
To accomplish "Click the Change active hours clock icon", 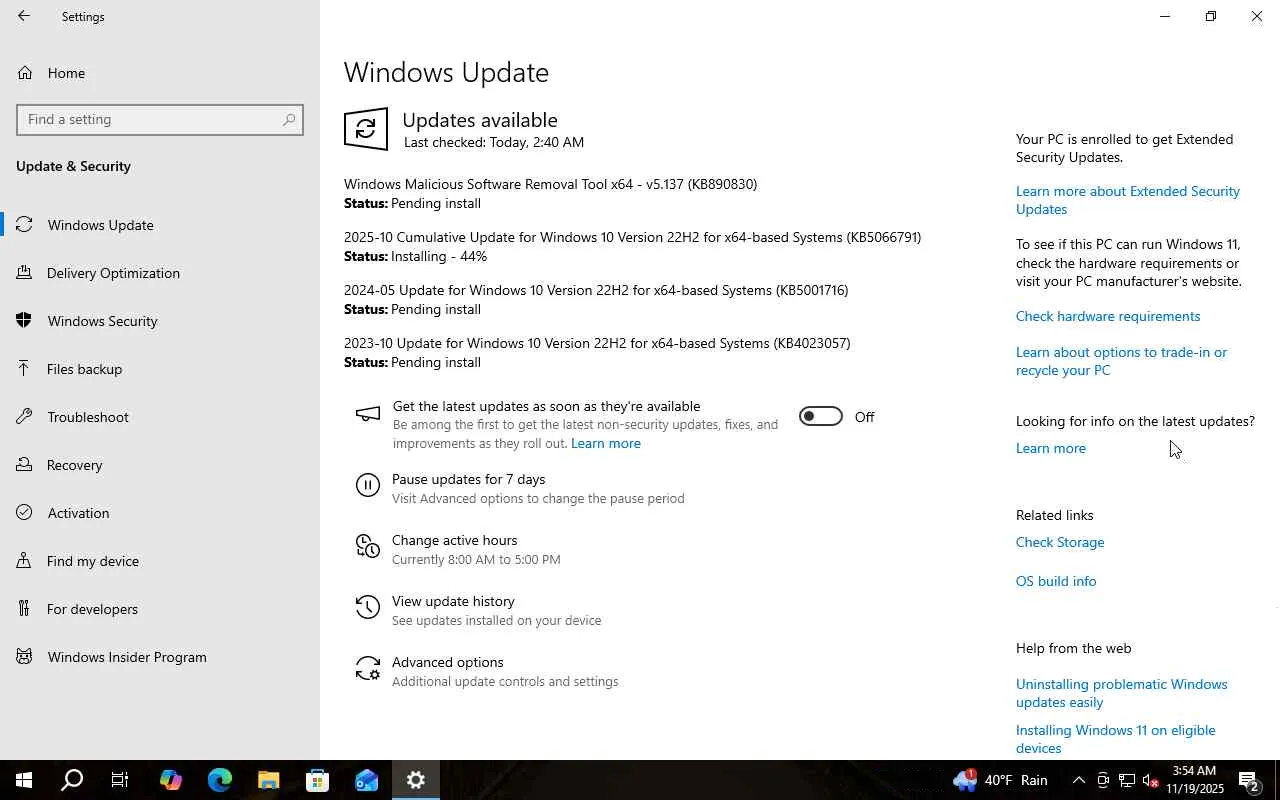I will 368,547.
